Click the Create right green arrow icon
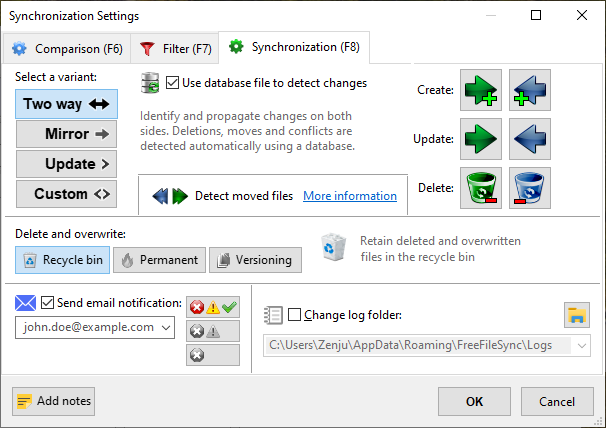606x428 pixels. point(481,90)
